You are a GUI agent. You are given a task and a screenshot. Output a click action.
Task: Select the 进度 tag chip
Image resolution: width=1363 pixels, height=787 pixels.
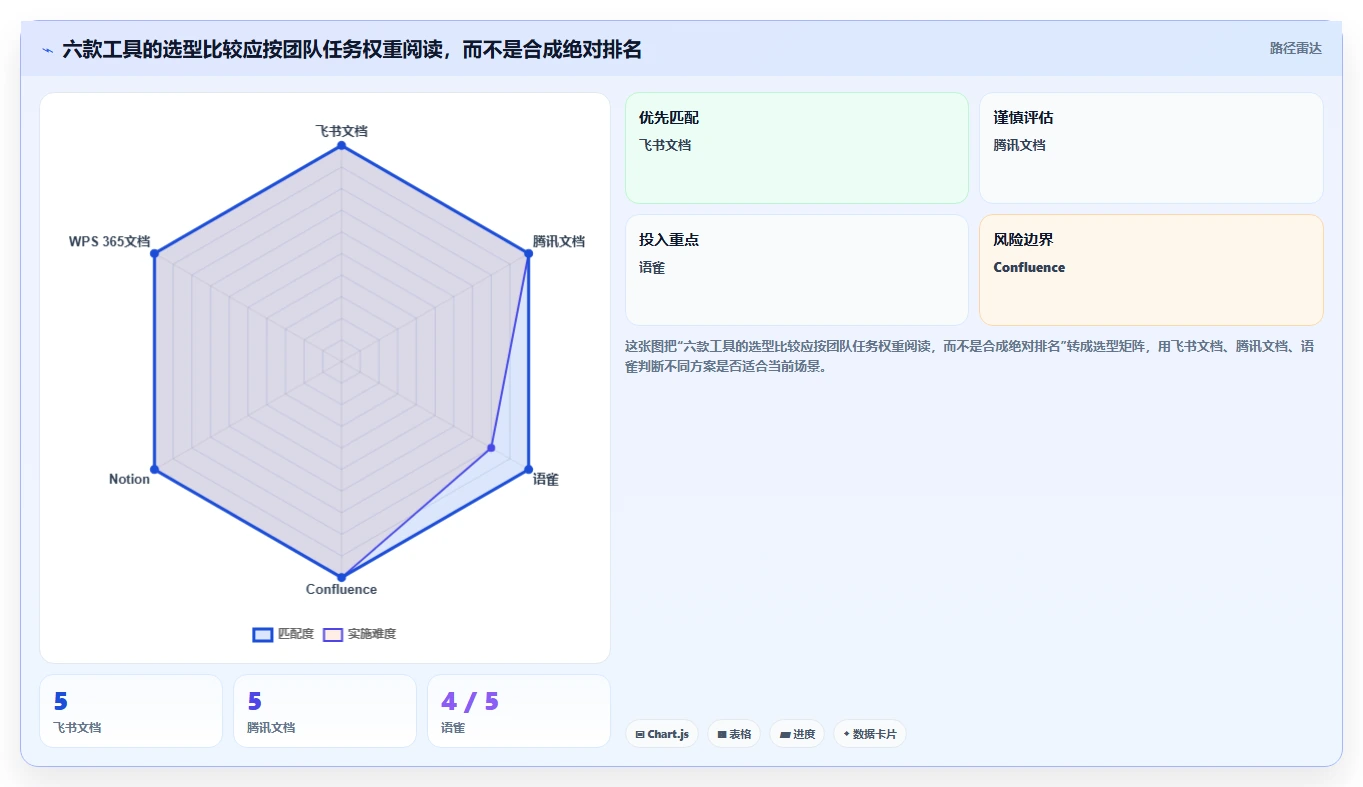click(x=797, y=734)
